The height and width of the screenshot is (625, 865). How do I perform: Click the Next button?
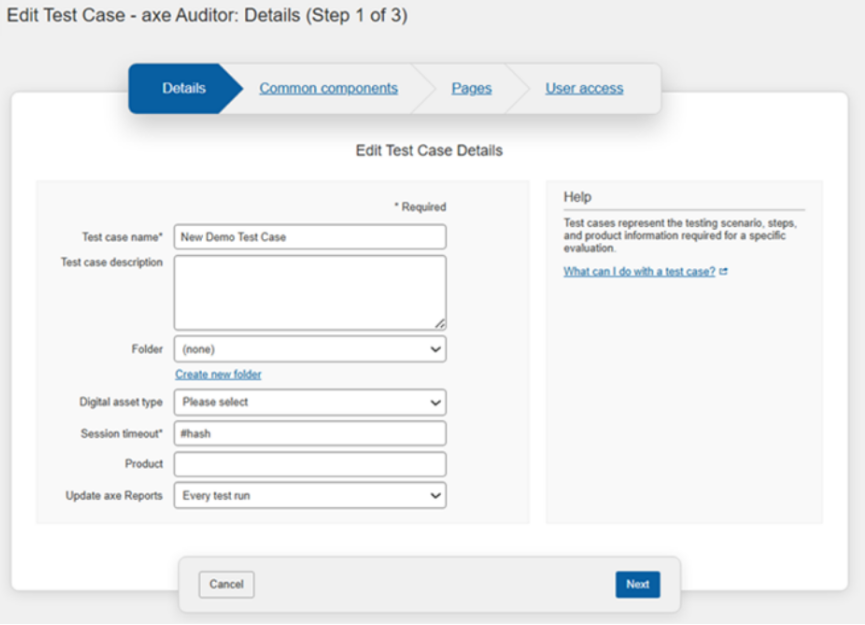tap(637, 584)
